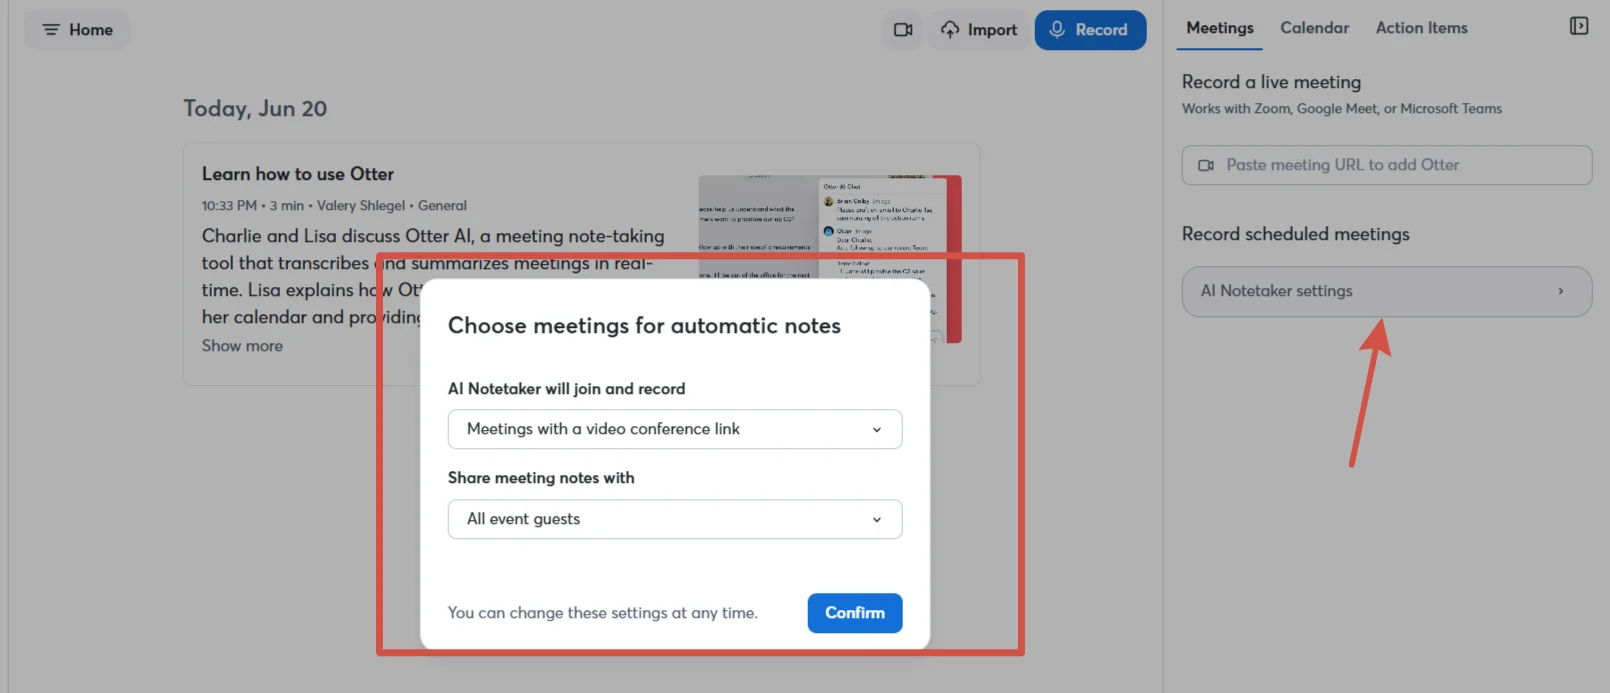Open the Home navigation menu
This screenshot has height=693, width=1610.
pyautogui.click(x=77, y=30)
